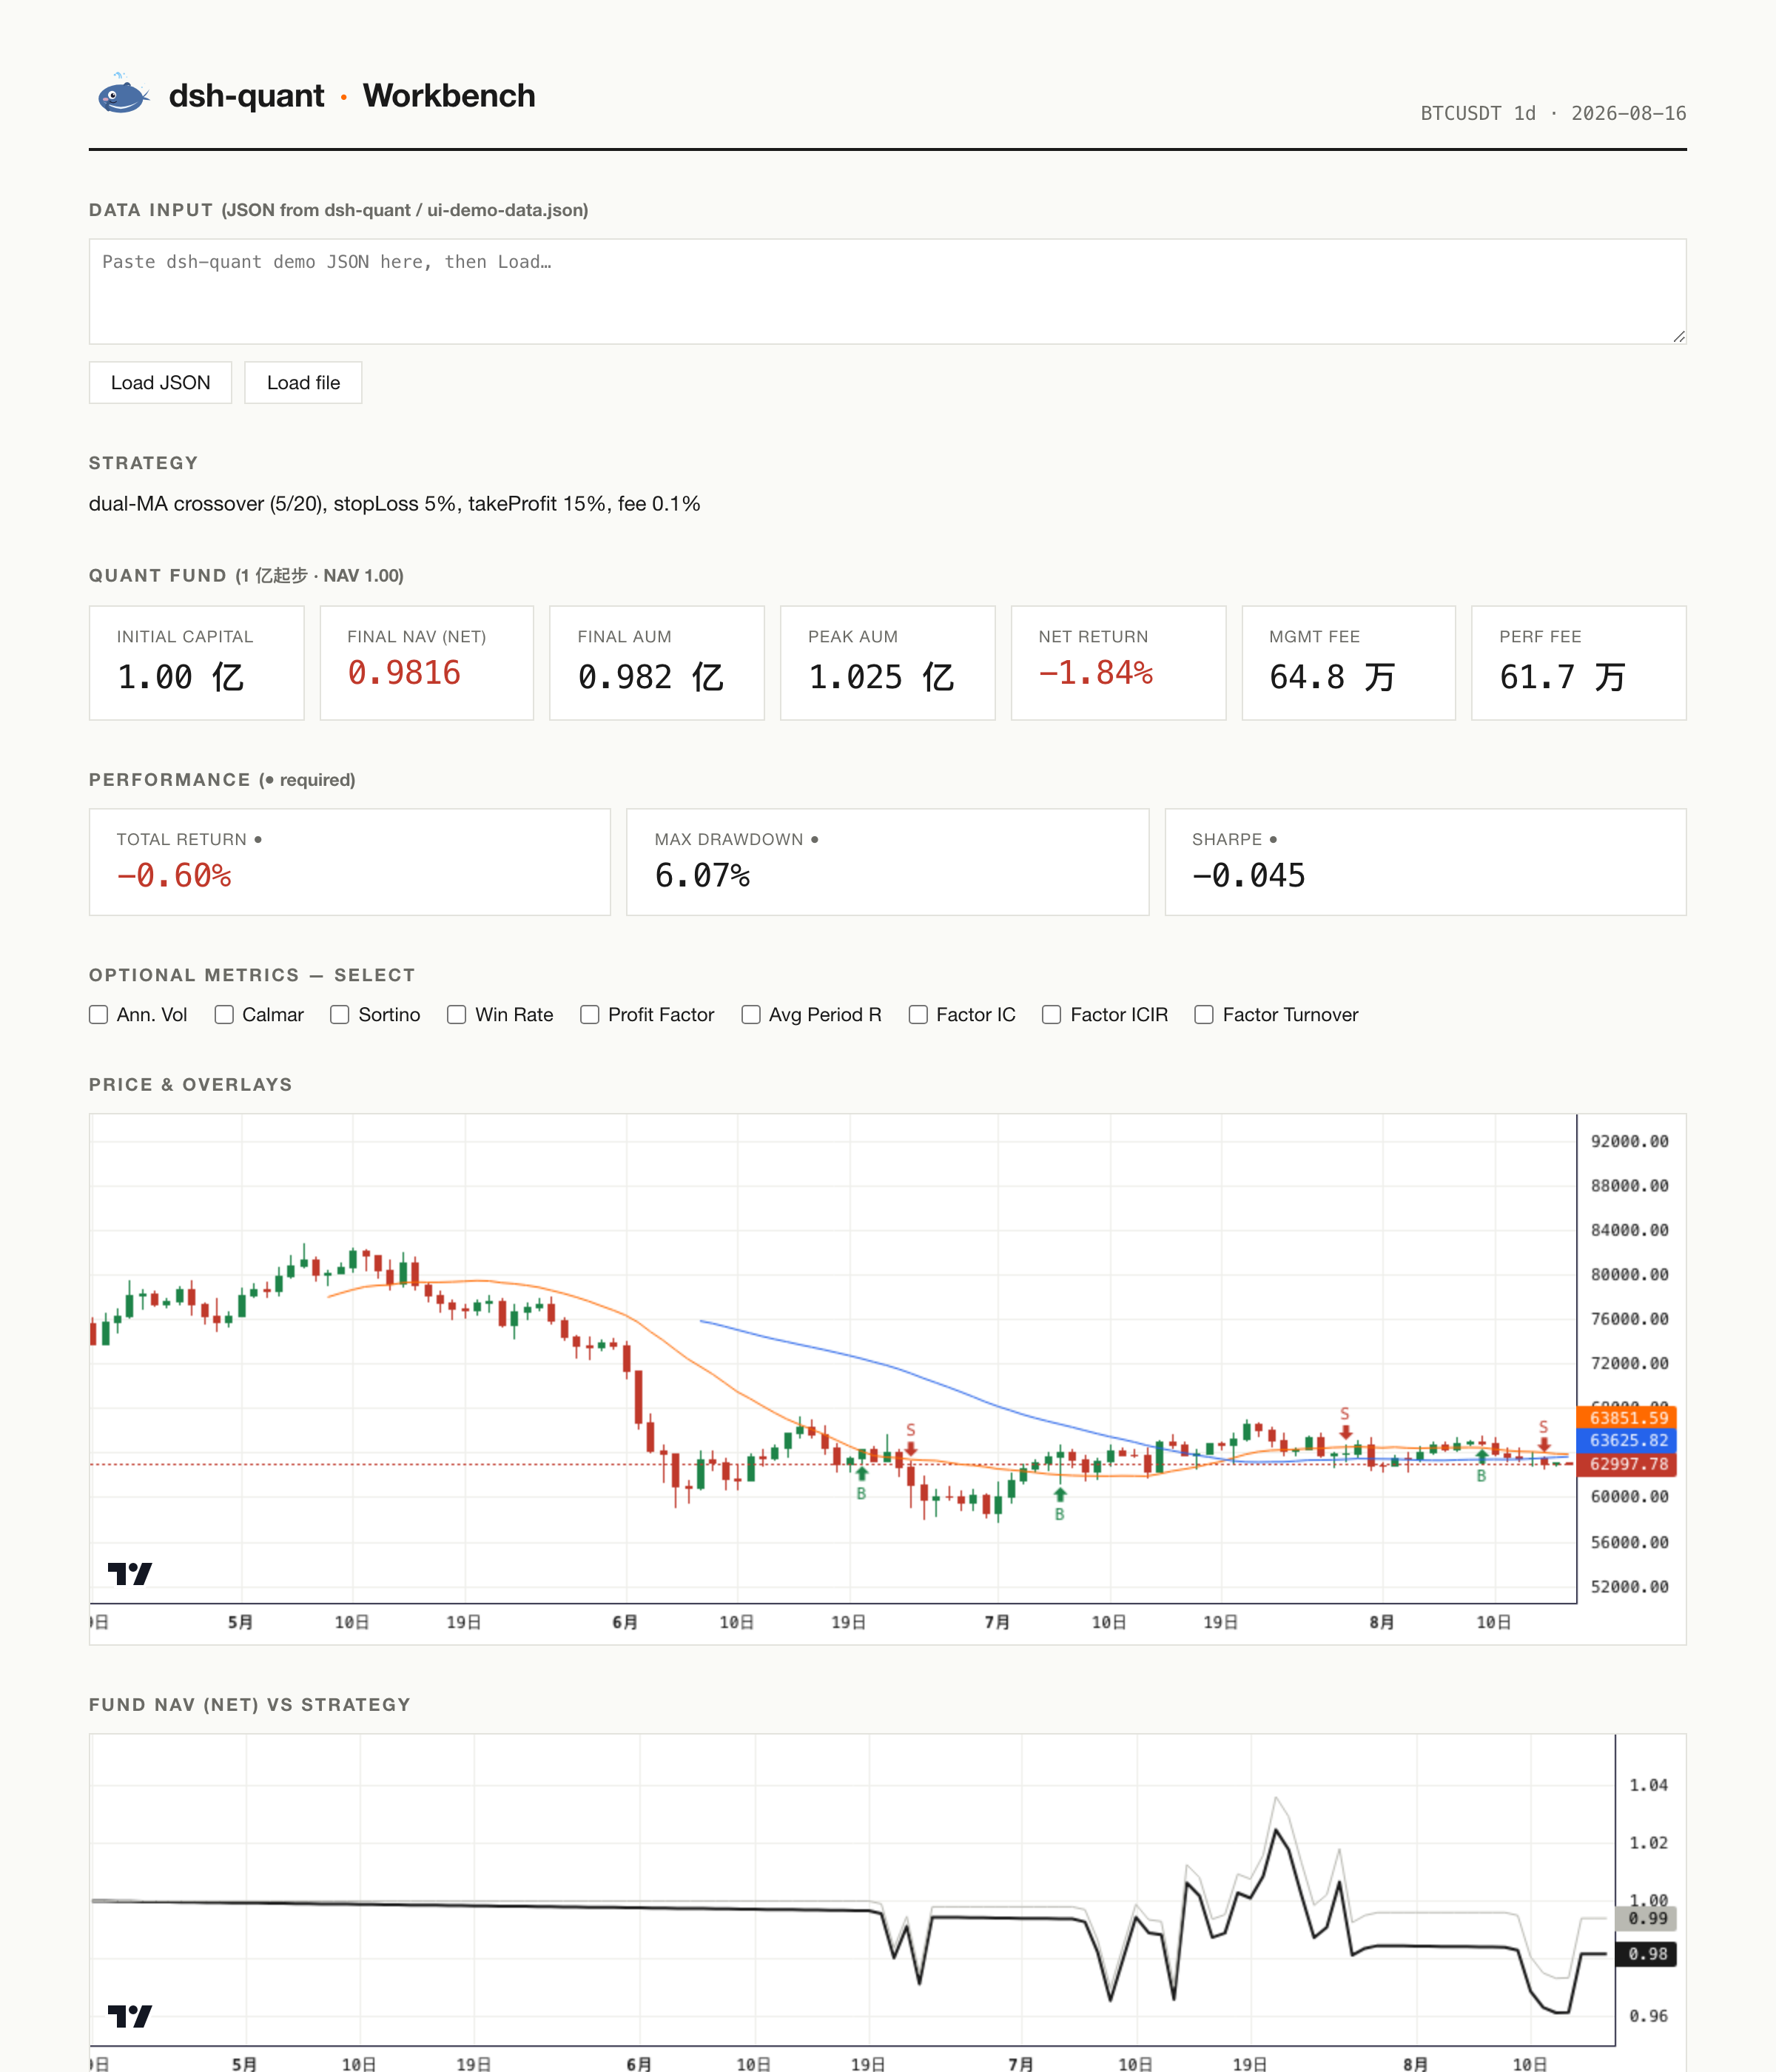Screen dimensions: 1776x2072
Task: Click the dsh-quant whale logo icon
Action: click(x=123, y=95)
